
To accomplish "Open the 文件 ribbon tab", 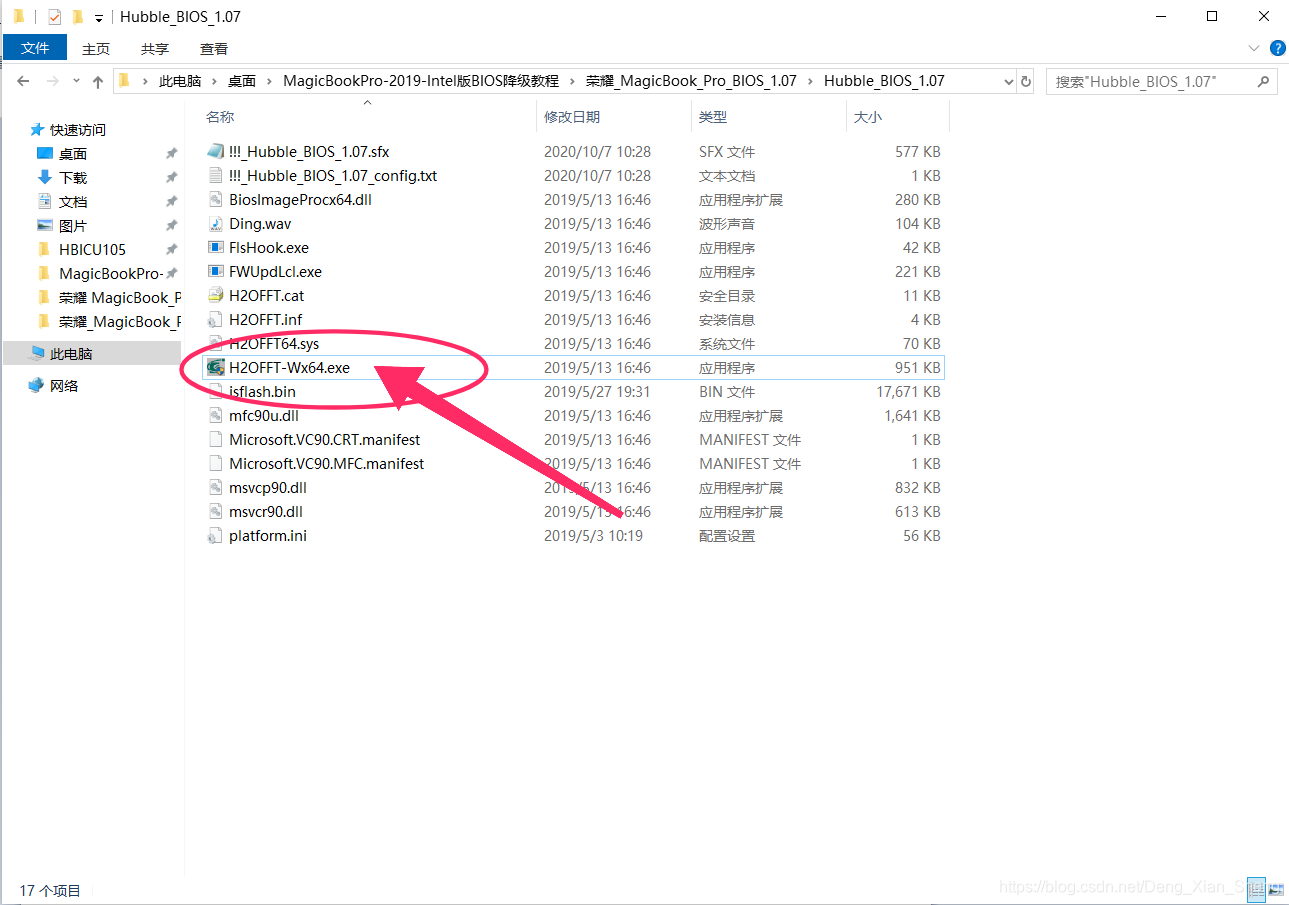I will click(35, 48).
